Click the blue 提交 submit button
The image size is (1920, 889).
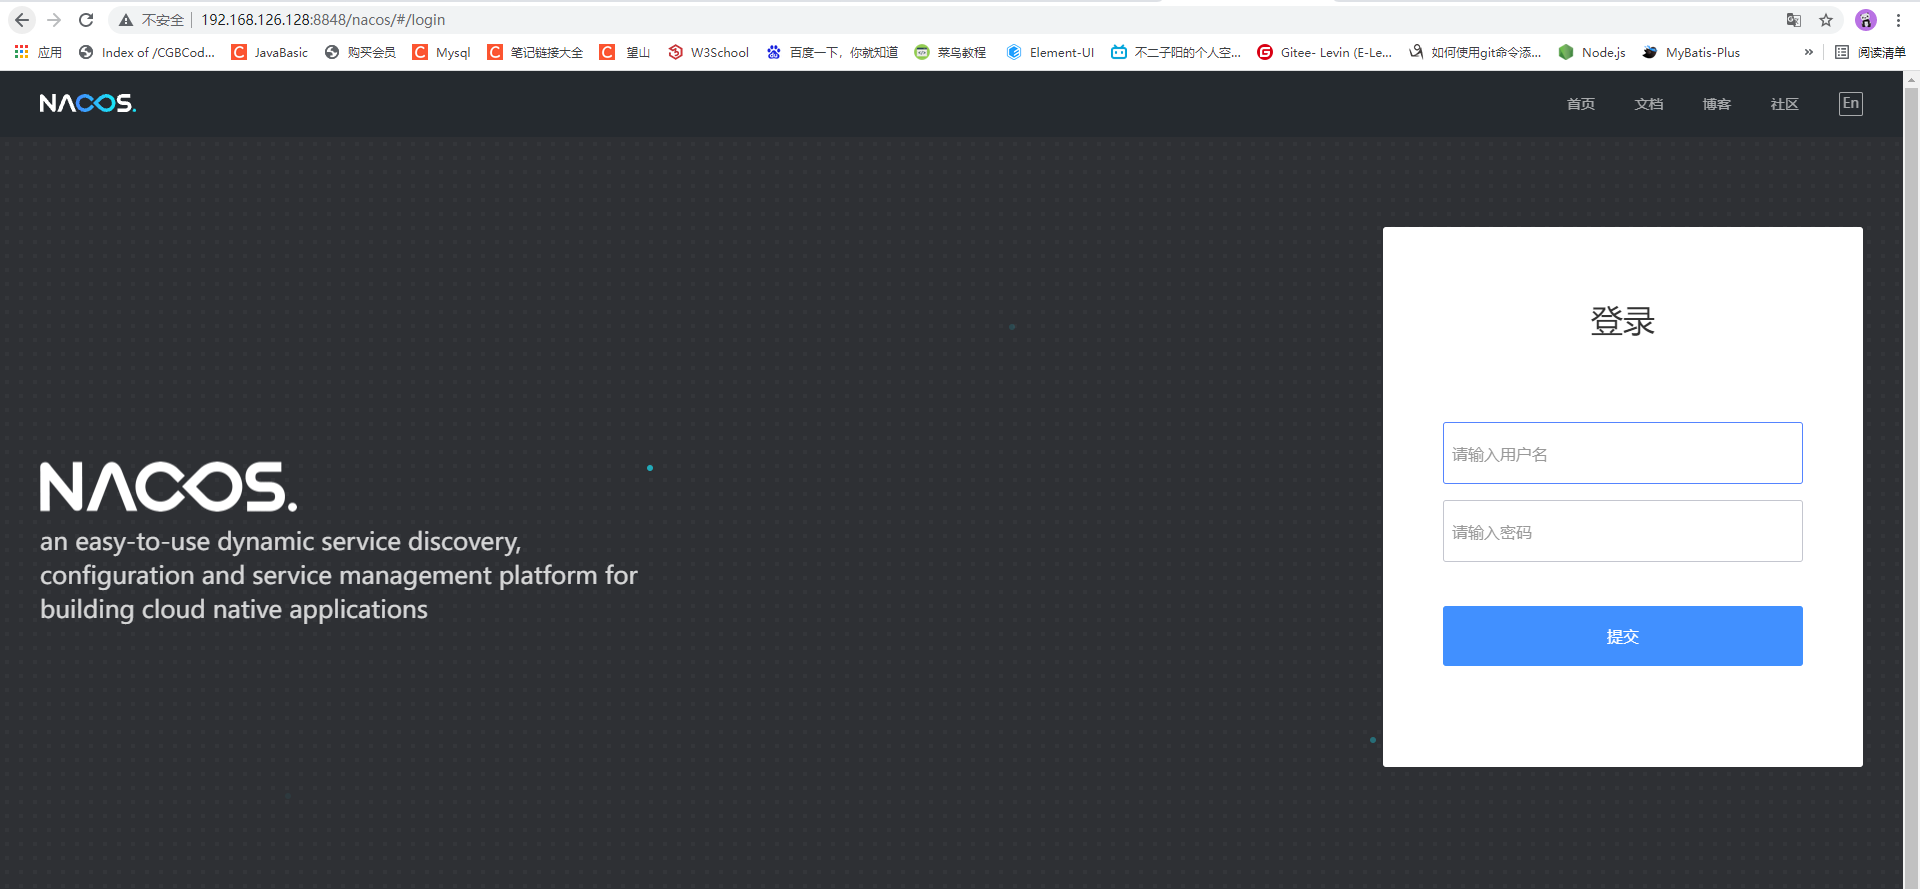point(1622,636)
